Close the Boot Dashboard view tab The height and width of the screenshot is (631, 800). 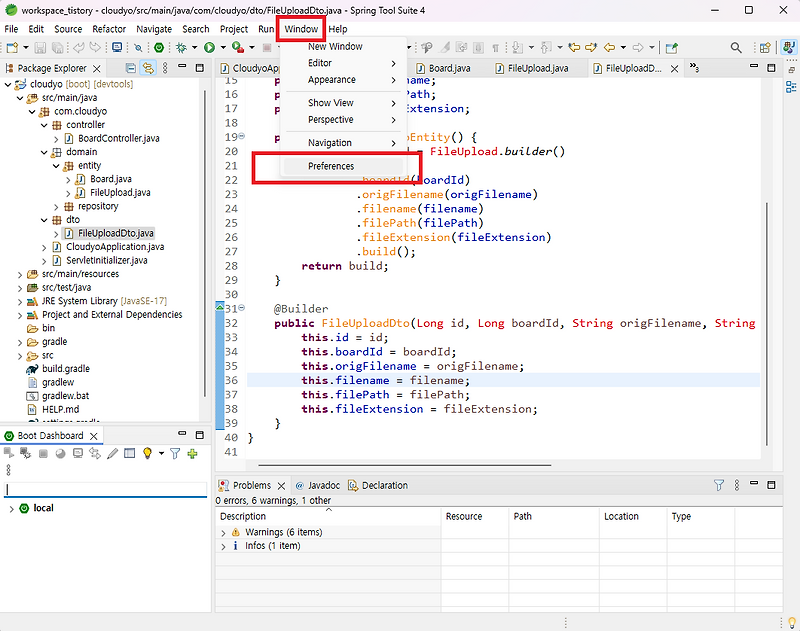(95, 436)
